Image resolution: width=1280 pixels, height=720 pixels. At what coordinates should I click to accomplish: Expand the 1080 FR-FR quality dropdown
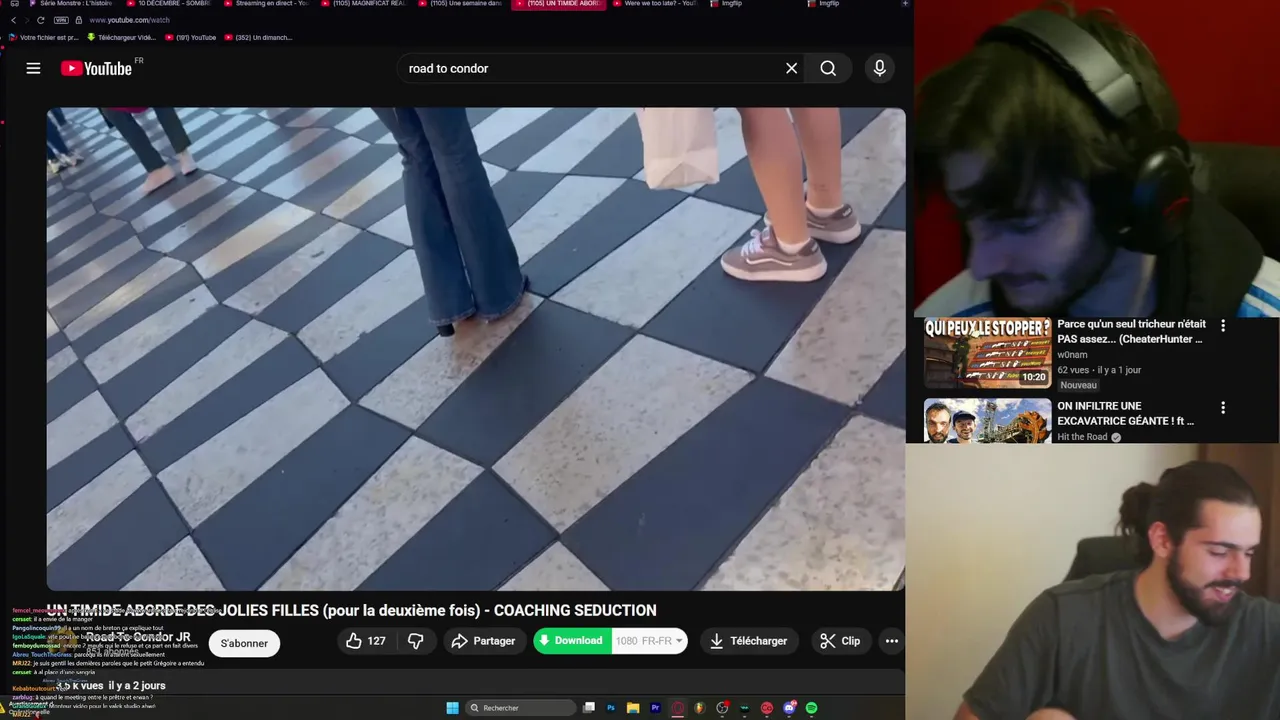coord(649,641)
